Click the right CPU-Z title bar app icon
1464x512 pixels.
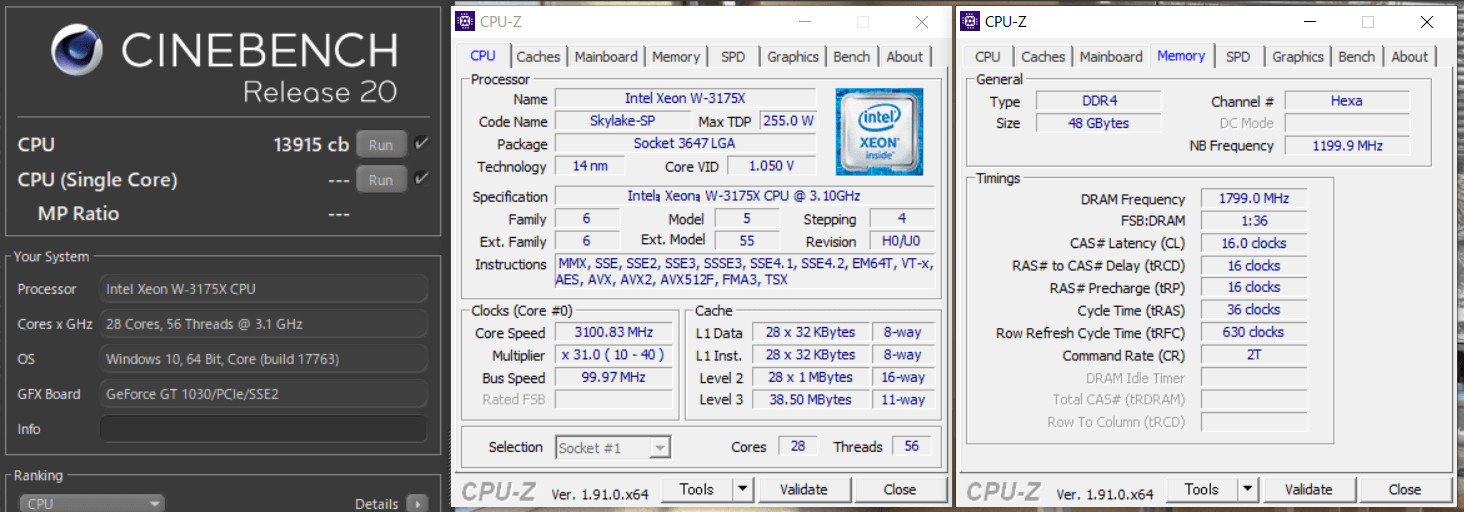[970, 21]
